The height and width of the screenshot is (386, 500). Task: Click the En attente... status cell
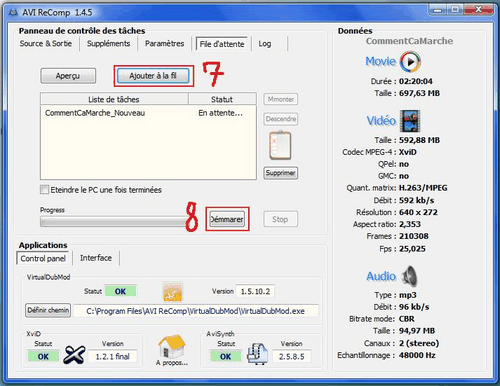pyautogui.click(x=220, y=113)
